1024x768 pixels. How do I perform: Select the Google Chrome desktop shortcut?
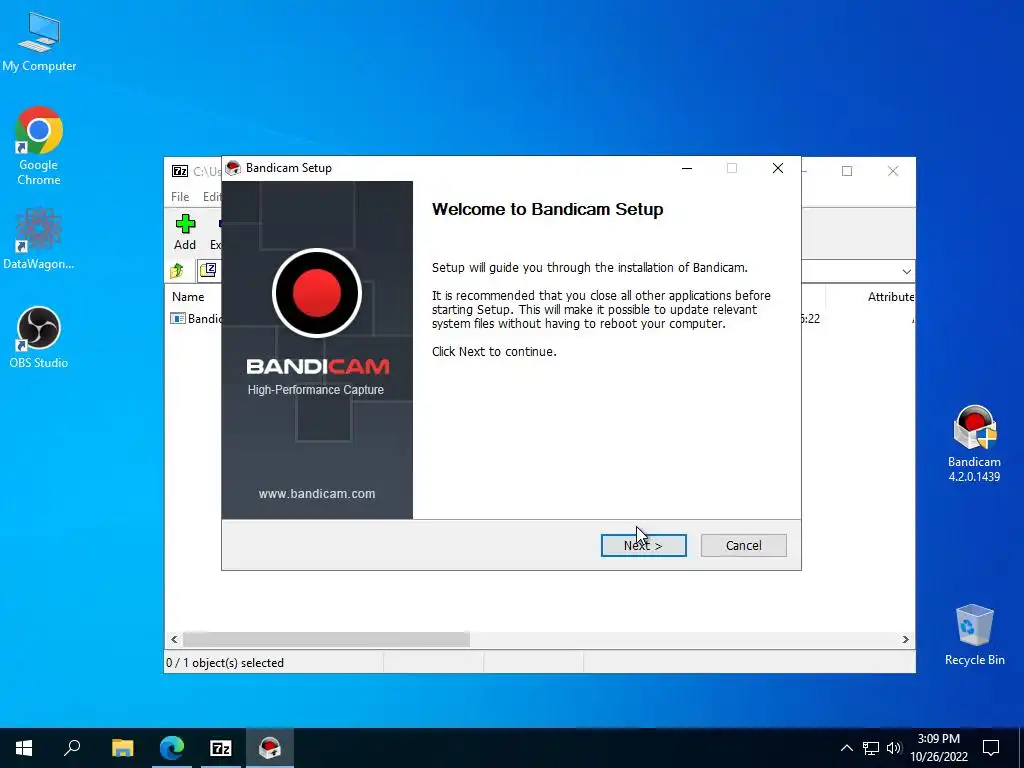click(x=39, y=146)
